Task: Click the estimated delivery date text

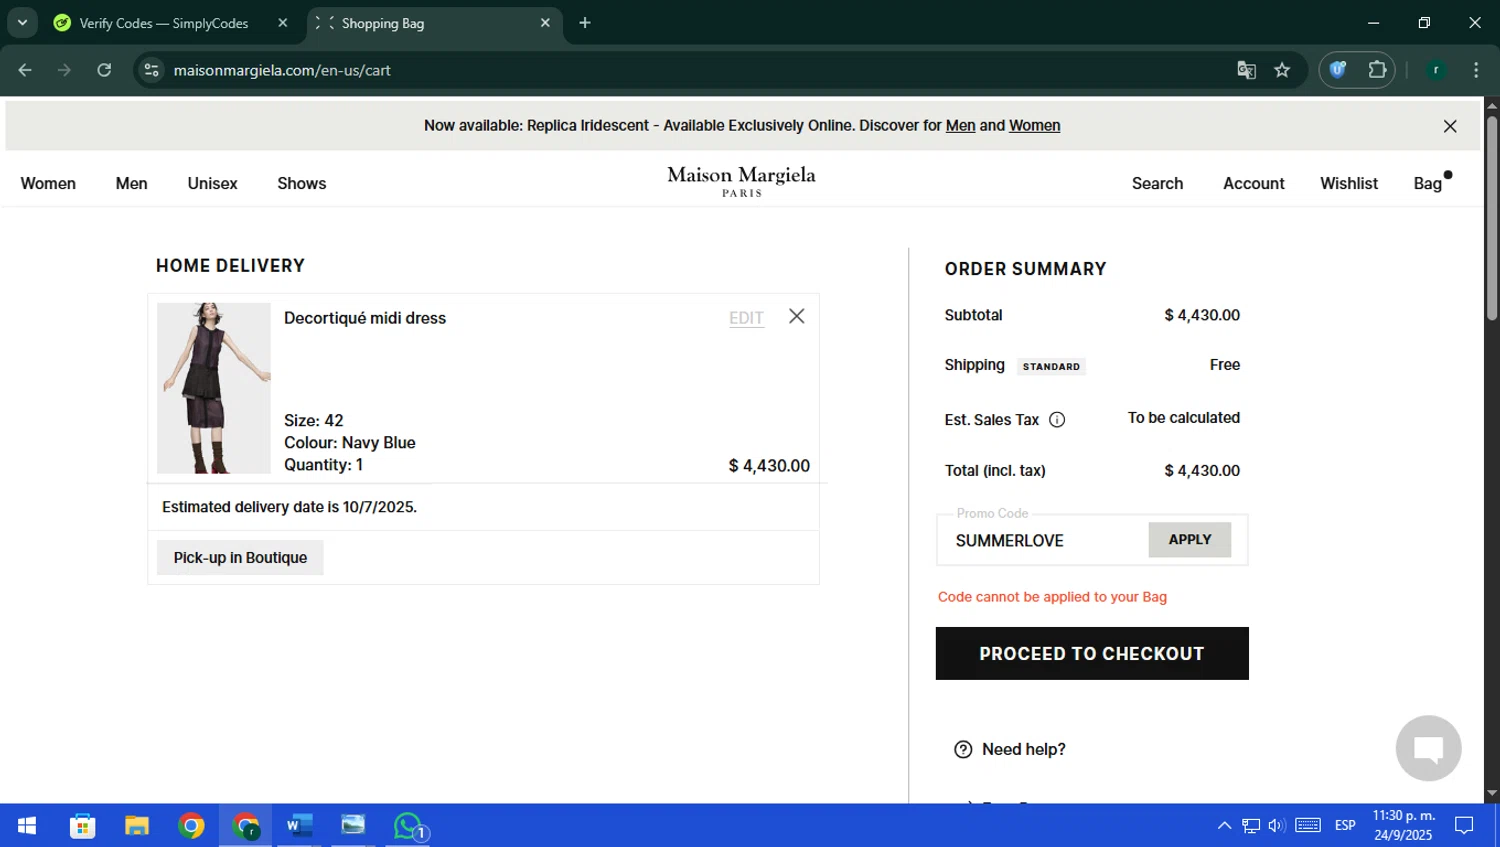Action: [289, 507]
